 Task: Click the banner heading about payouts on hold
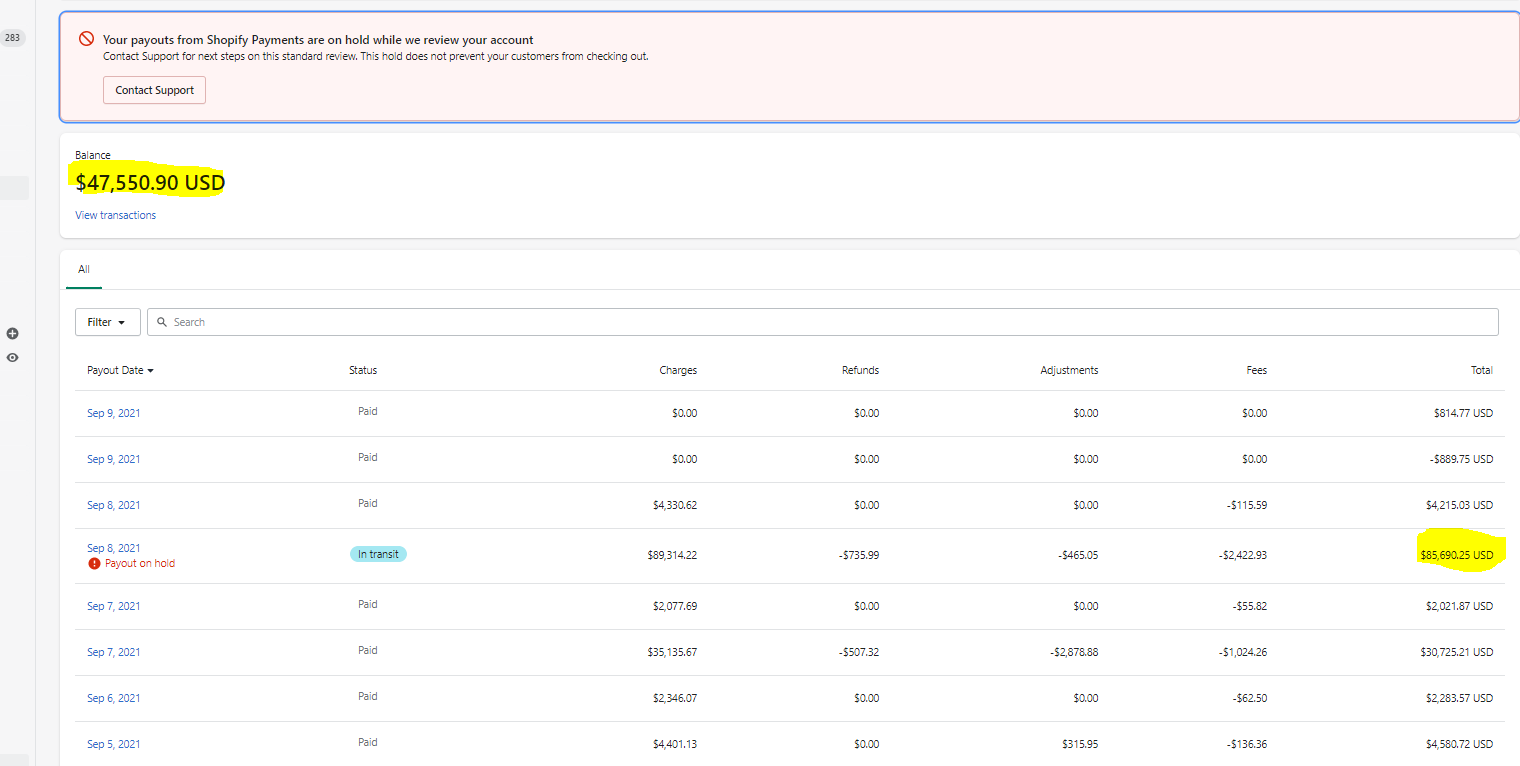point(318,40)
